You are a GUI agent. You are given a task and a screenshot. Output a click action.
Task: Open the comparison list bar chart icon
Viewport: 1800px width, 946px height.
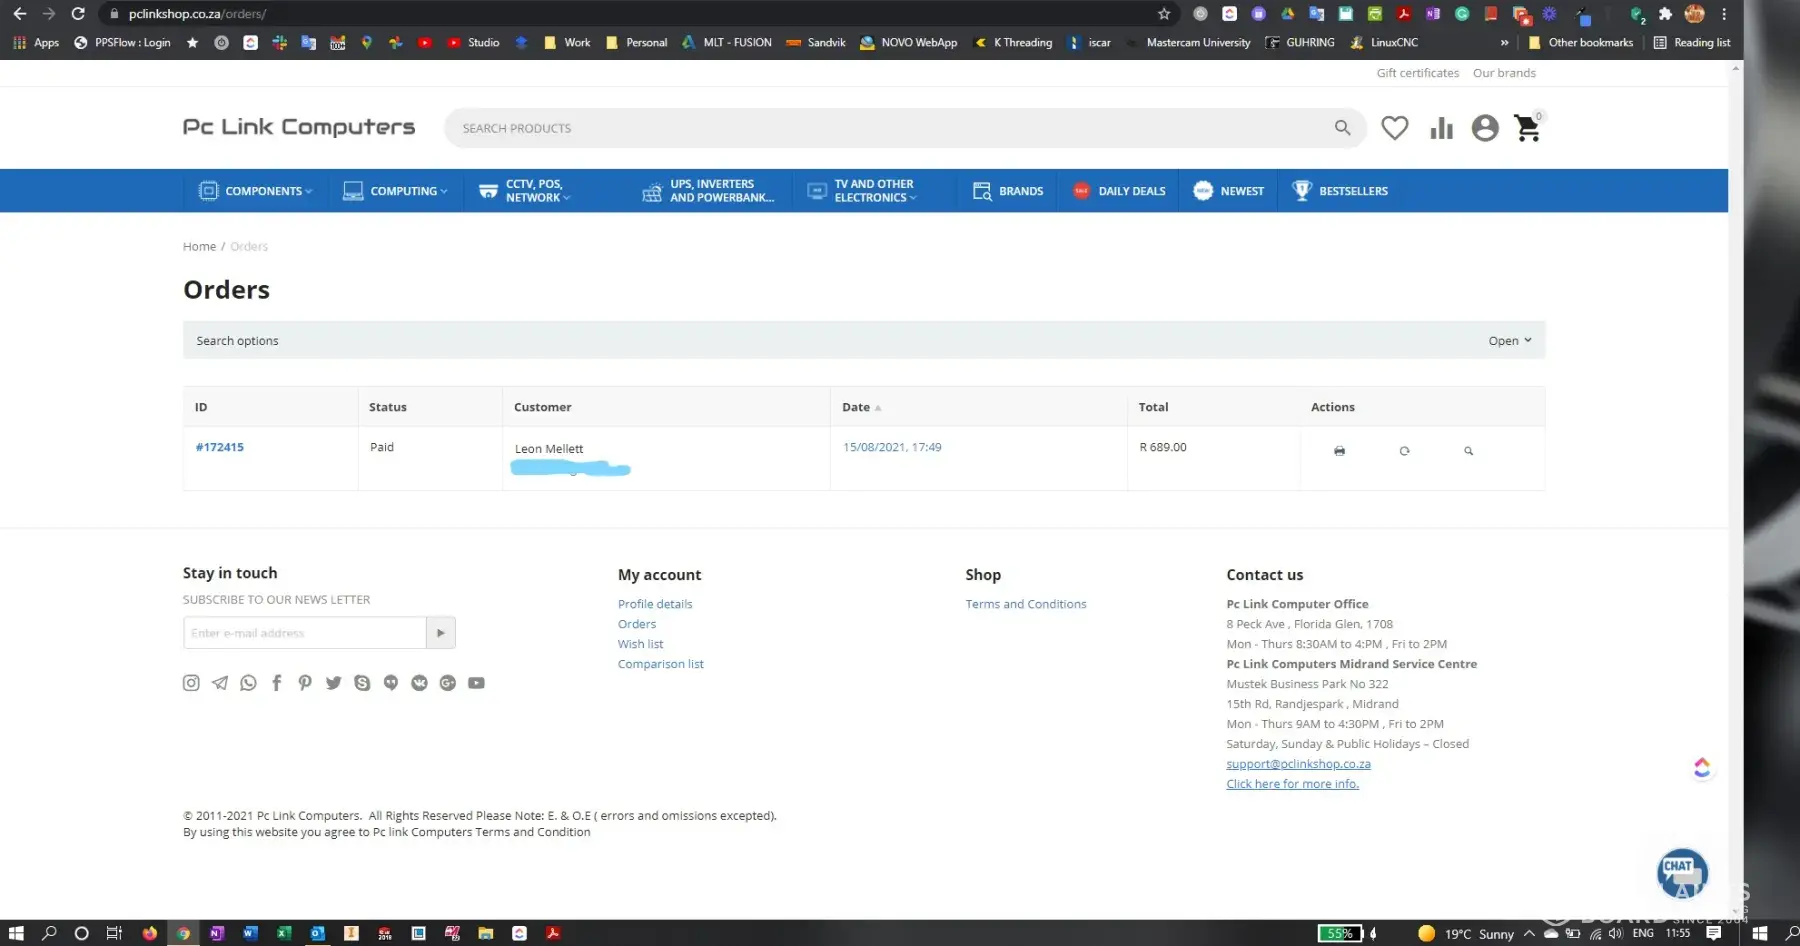click(1441, 128)
